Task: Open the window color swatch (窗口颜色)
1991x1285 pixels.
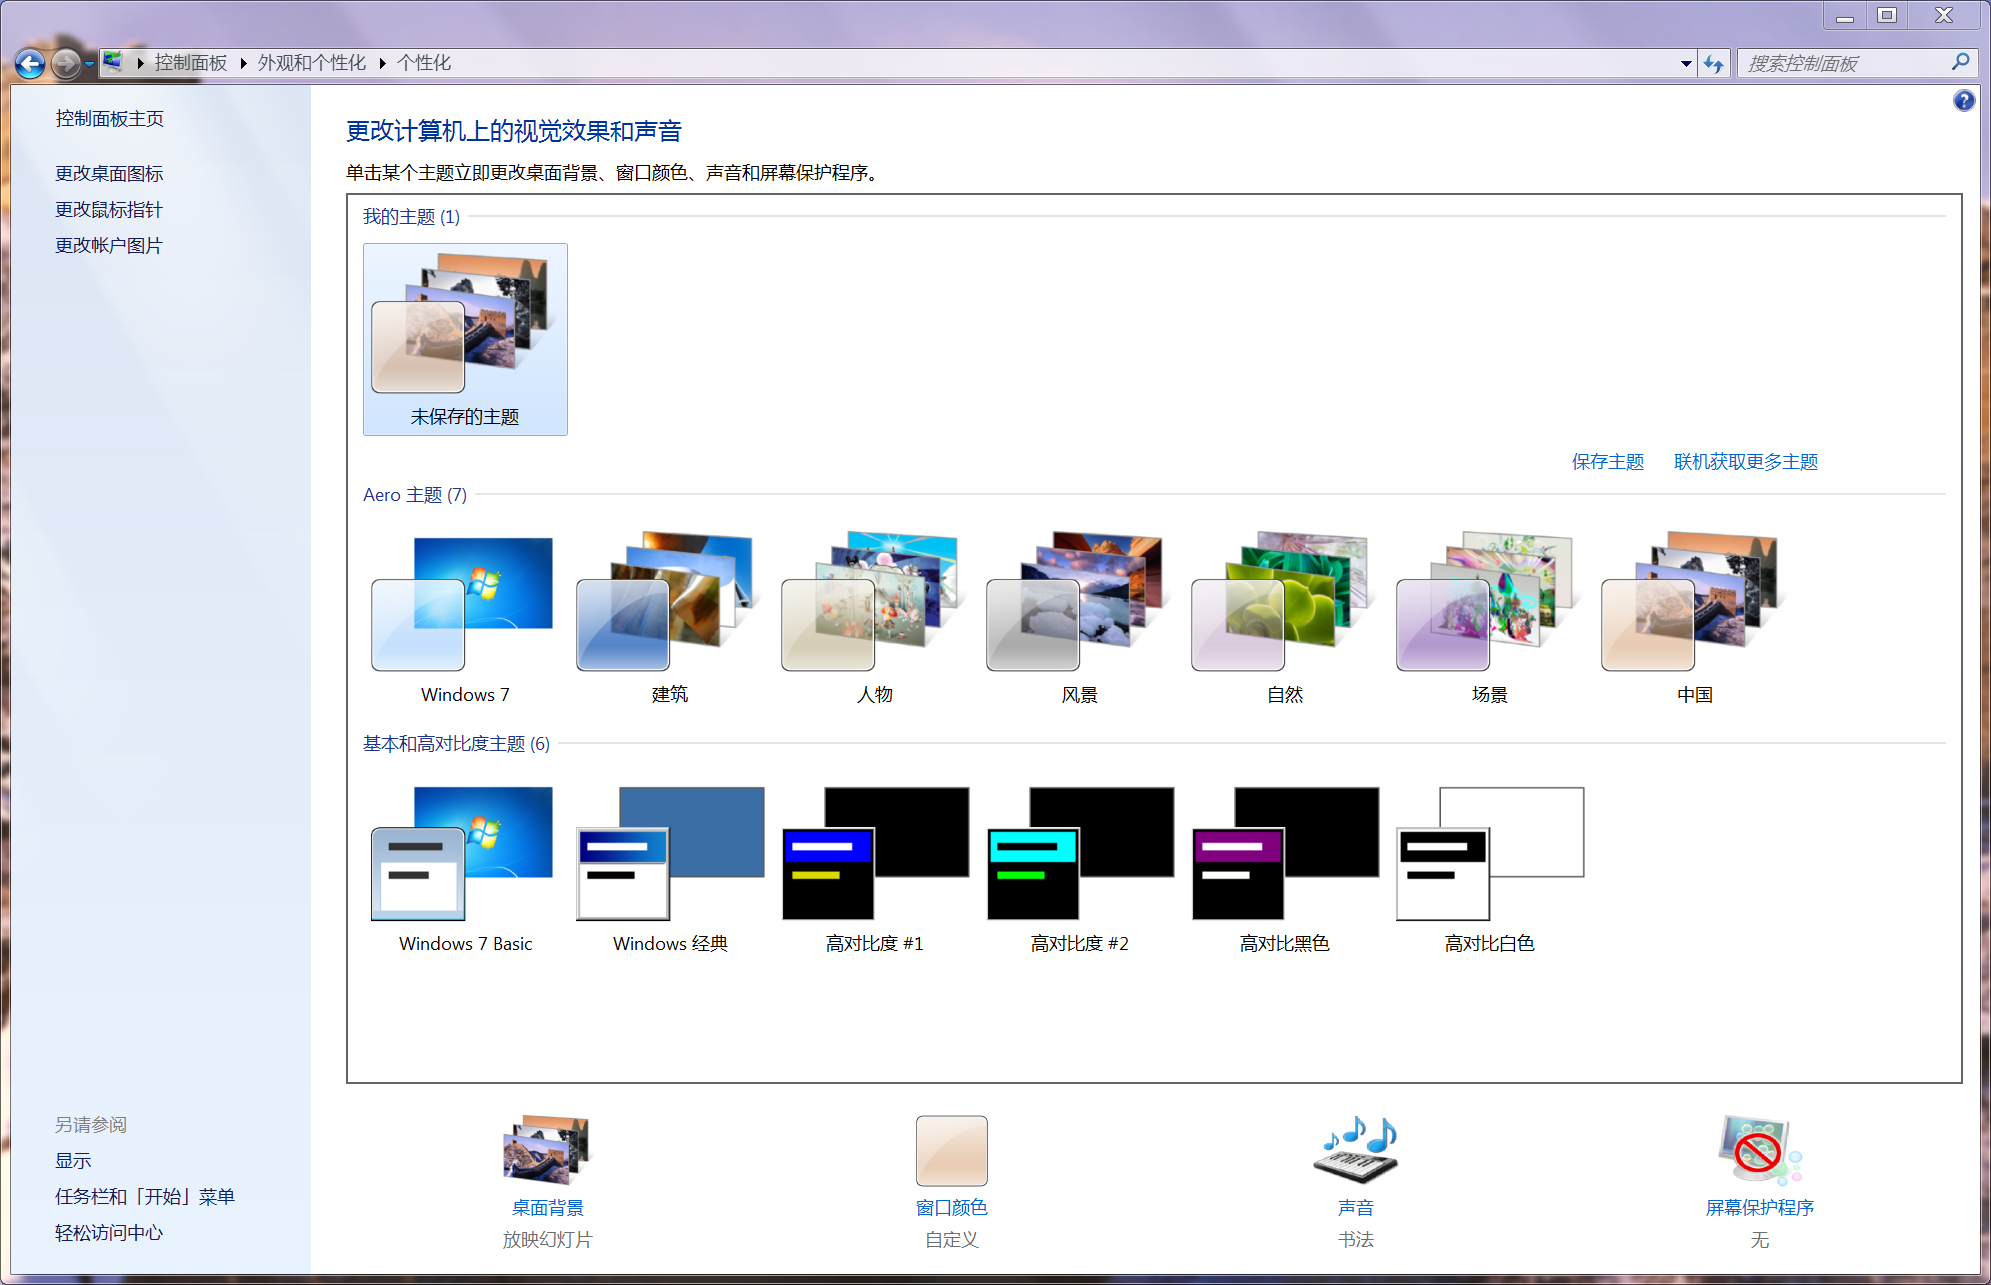Action: (951, 1151)
